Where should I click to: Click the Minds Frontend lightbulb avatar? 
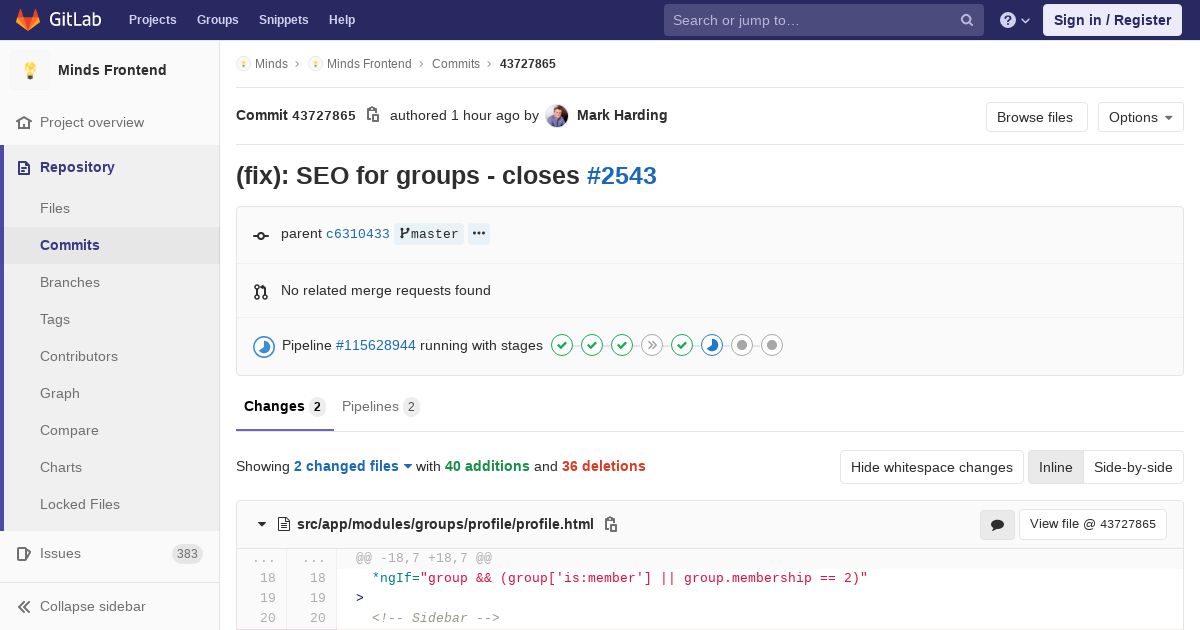pos(30,70)
